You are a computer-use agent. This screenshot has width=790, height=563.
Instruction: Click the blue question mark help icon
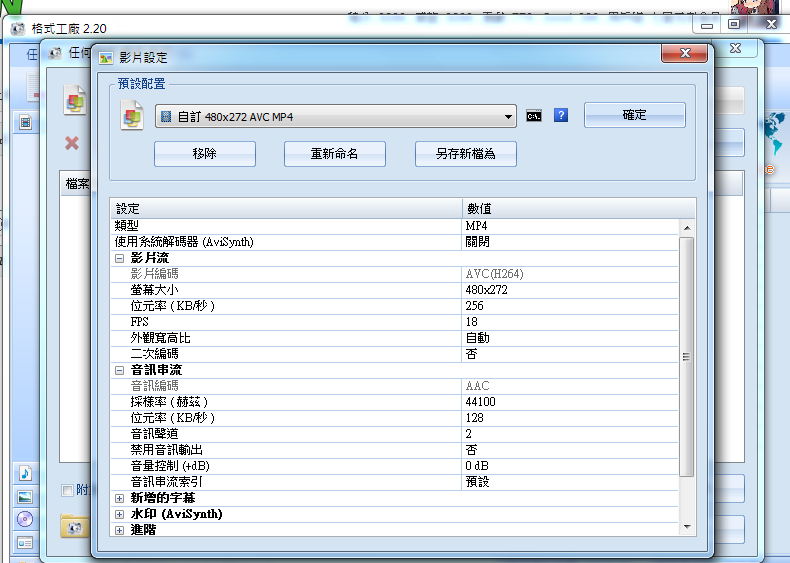pyautogui.click(x=561, y=116)
